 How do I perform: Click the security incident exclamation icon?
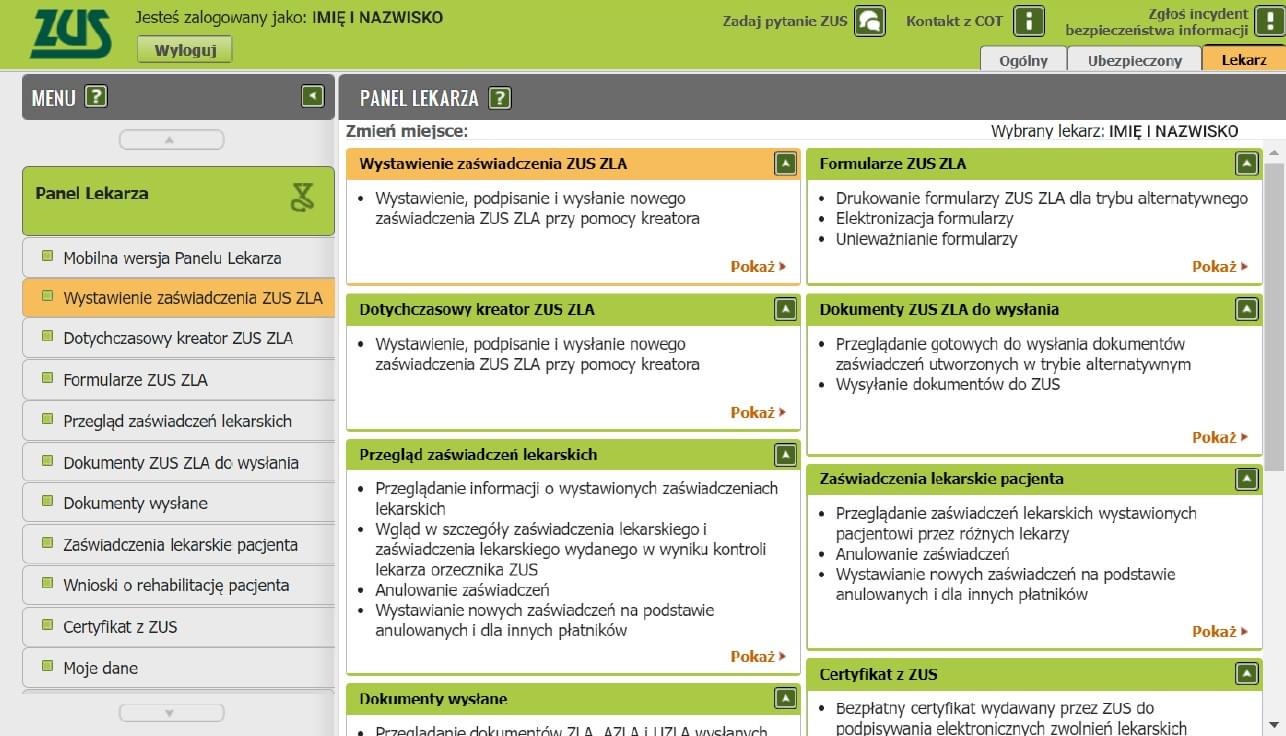pyautogui.click(x=1269, y=21)
